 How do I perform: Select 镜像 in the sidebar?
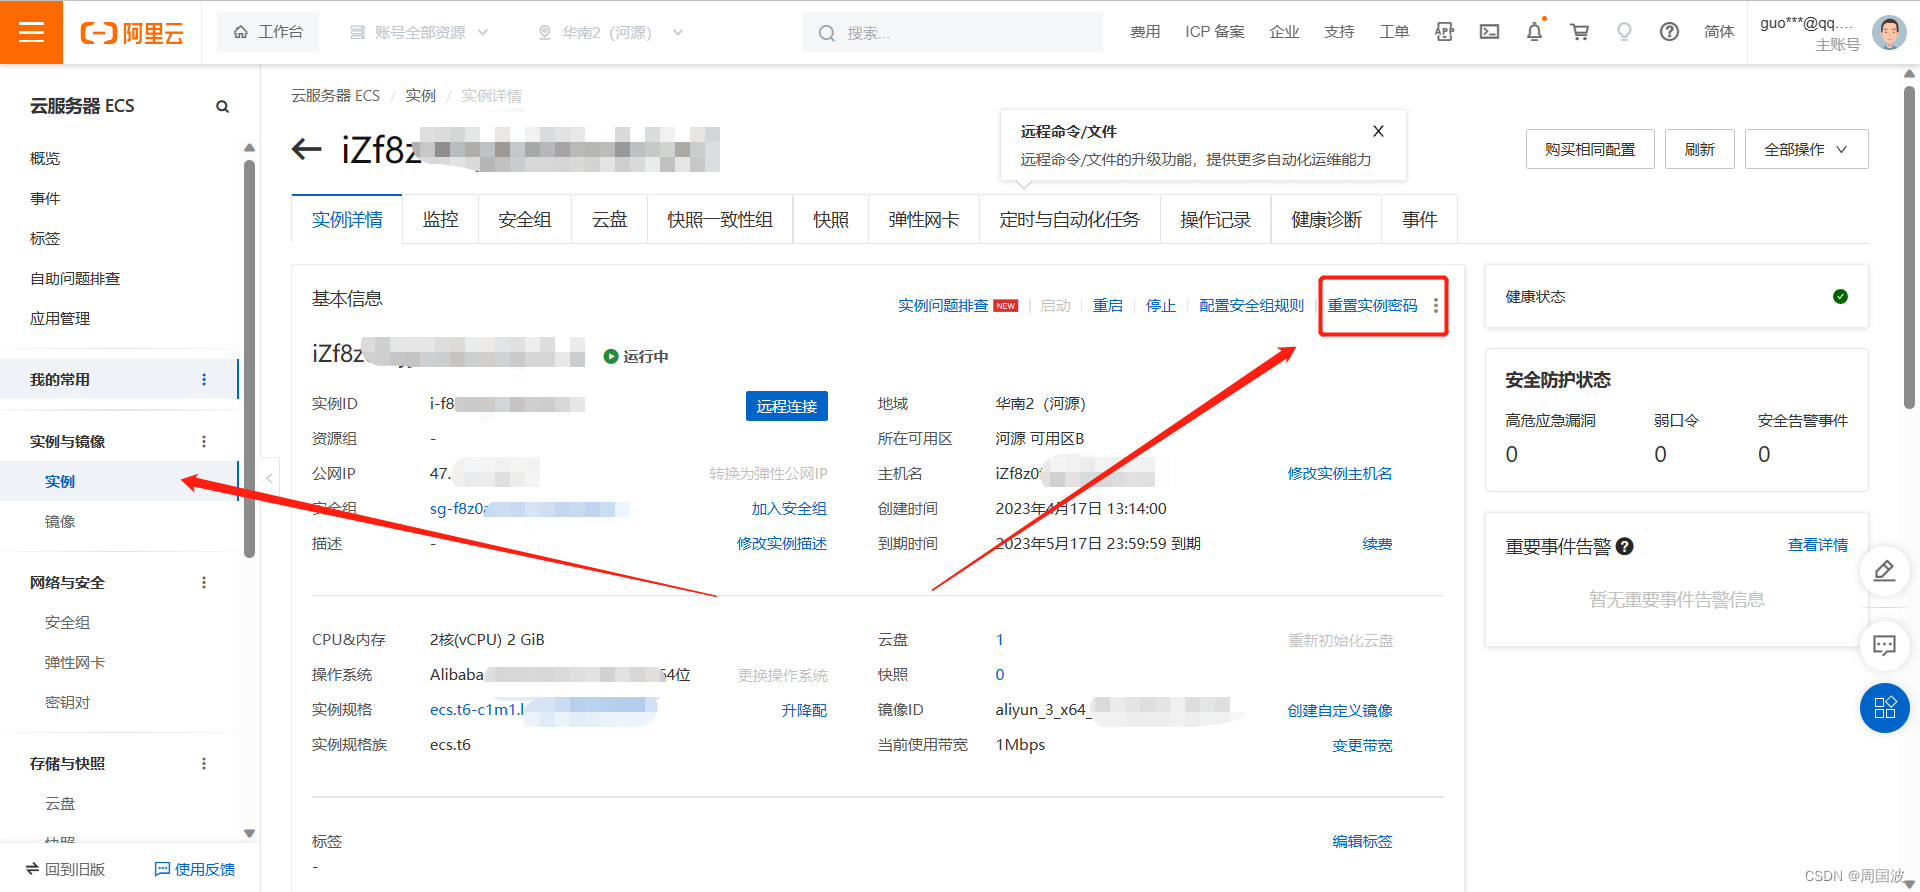tap(60, 521)
